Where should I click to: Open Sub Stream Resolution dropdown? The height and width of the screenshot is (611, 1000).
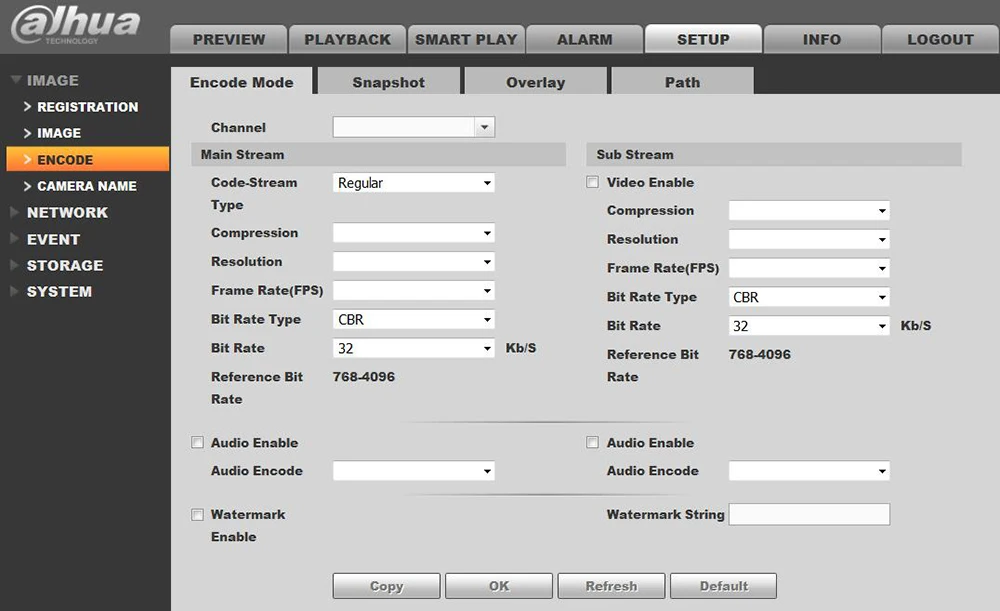pyautogui.click(x=809, y=239)
